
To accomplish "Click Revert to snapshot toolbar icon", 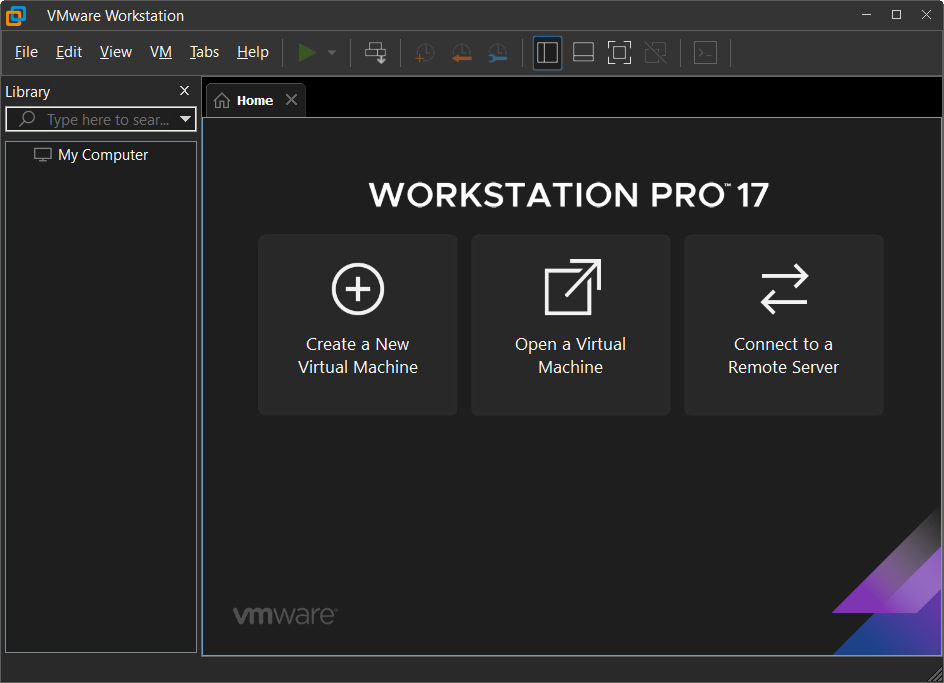I will click(x=462, y=52).
